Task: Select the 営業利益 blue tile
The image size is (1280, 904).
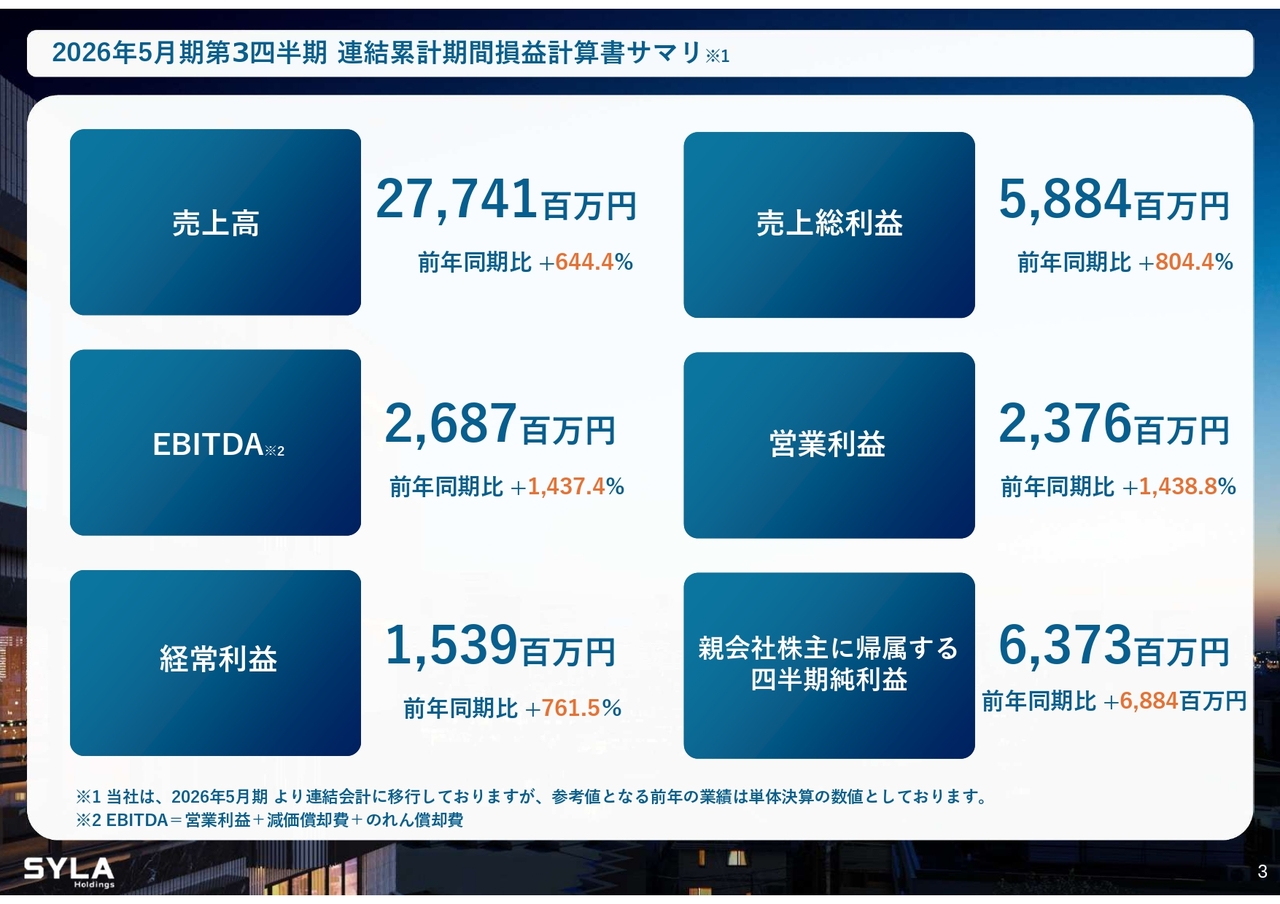Action: pos(829,445)
